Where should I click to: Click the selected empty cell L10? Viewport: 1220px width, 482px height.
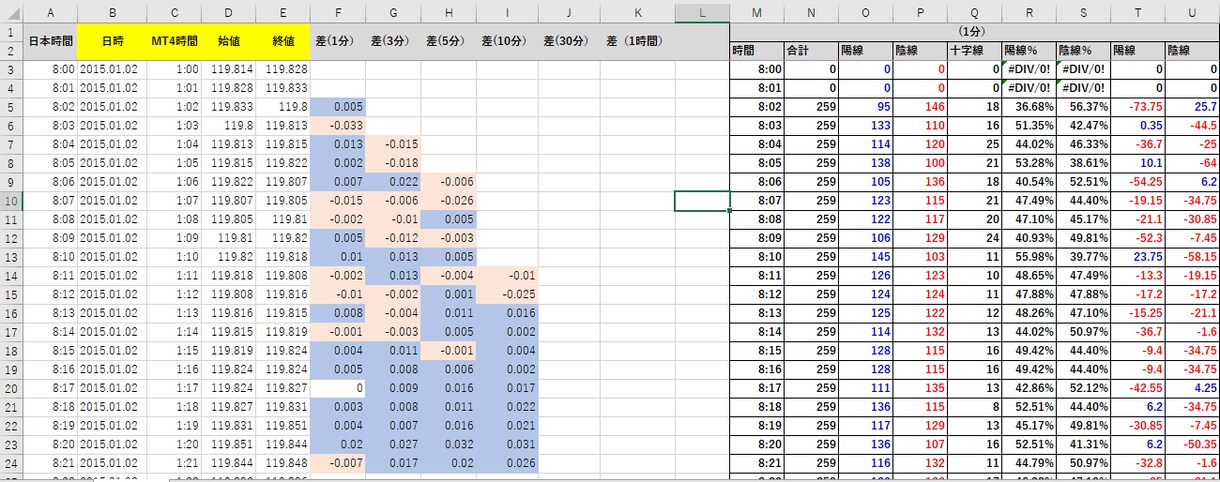(x=702, y=201)
